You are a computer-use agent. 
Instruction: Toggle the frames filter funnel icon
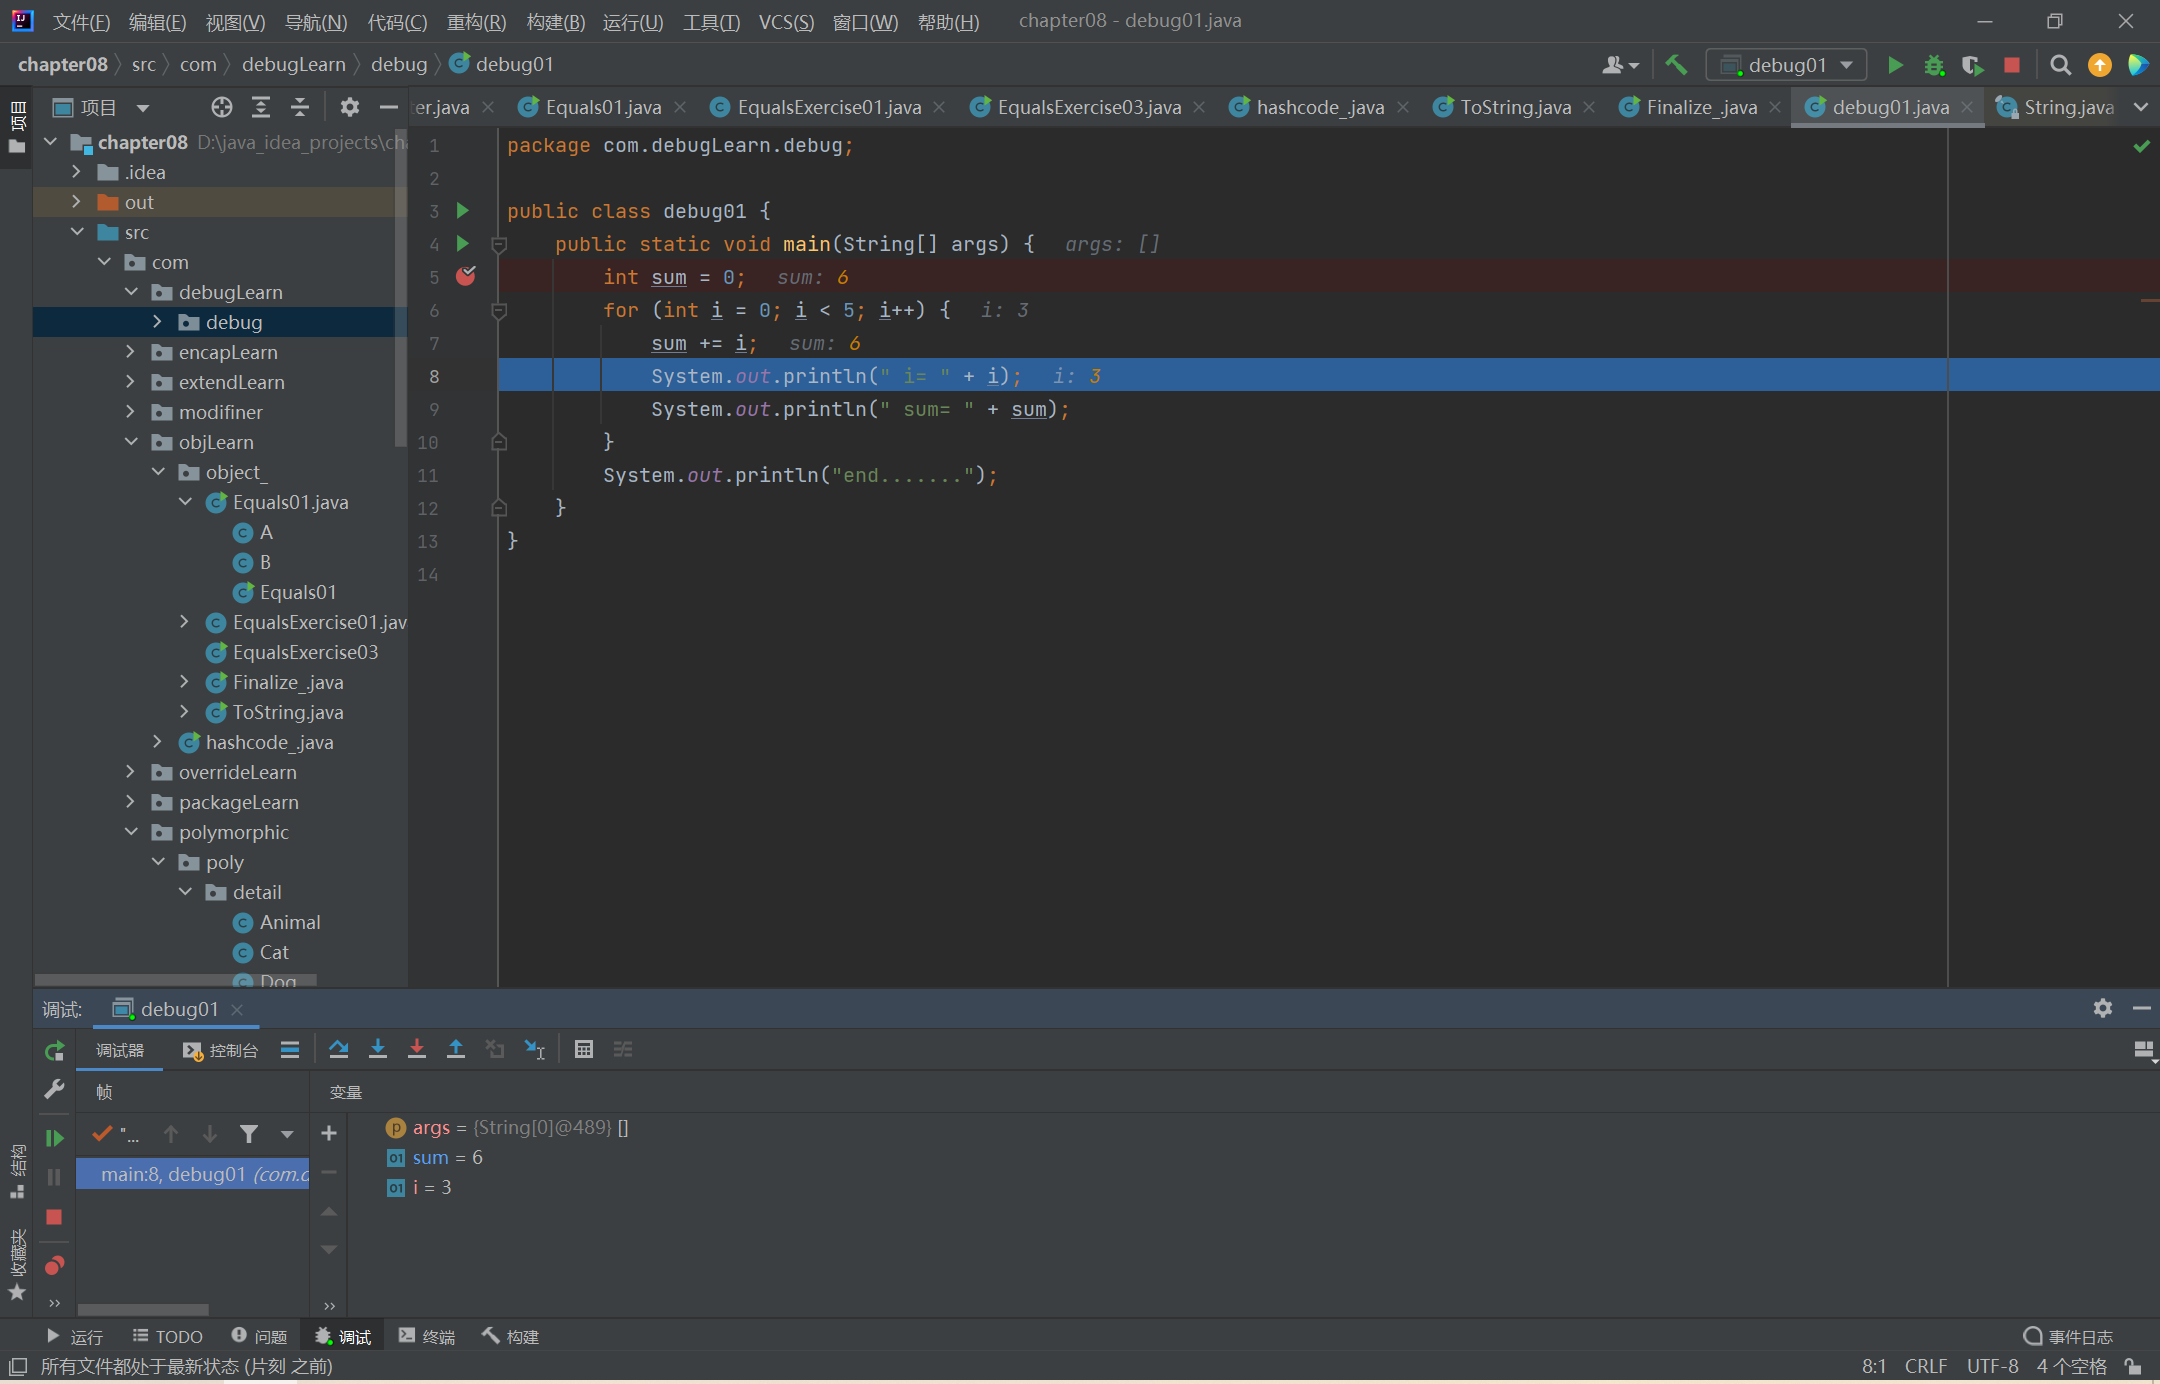(248, 1134)
